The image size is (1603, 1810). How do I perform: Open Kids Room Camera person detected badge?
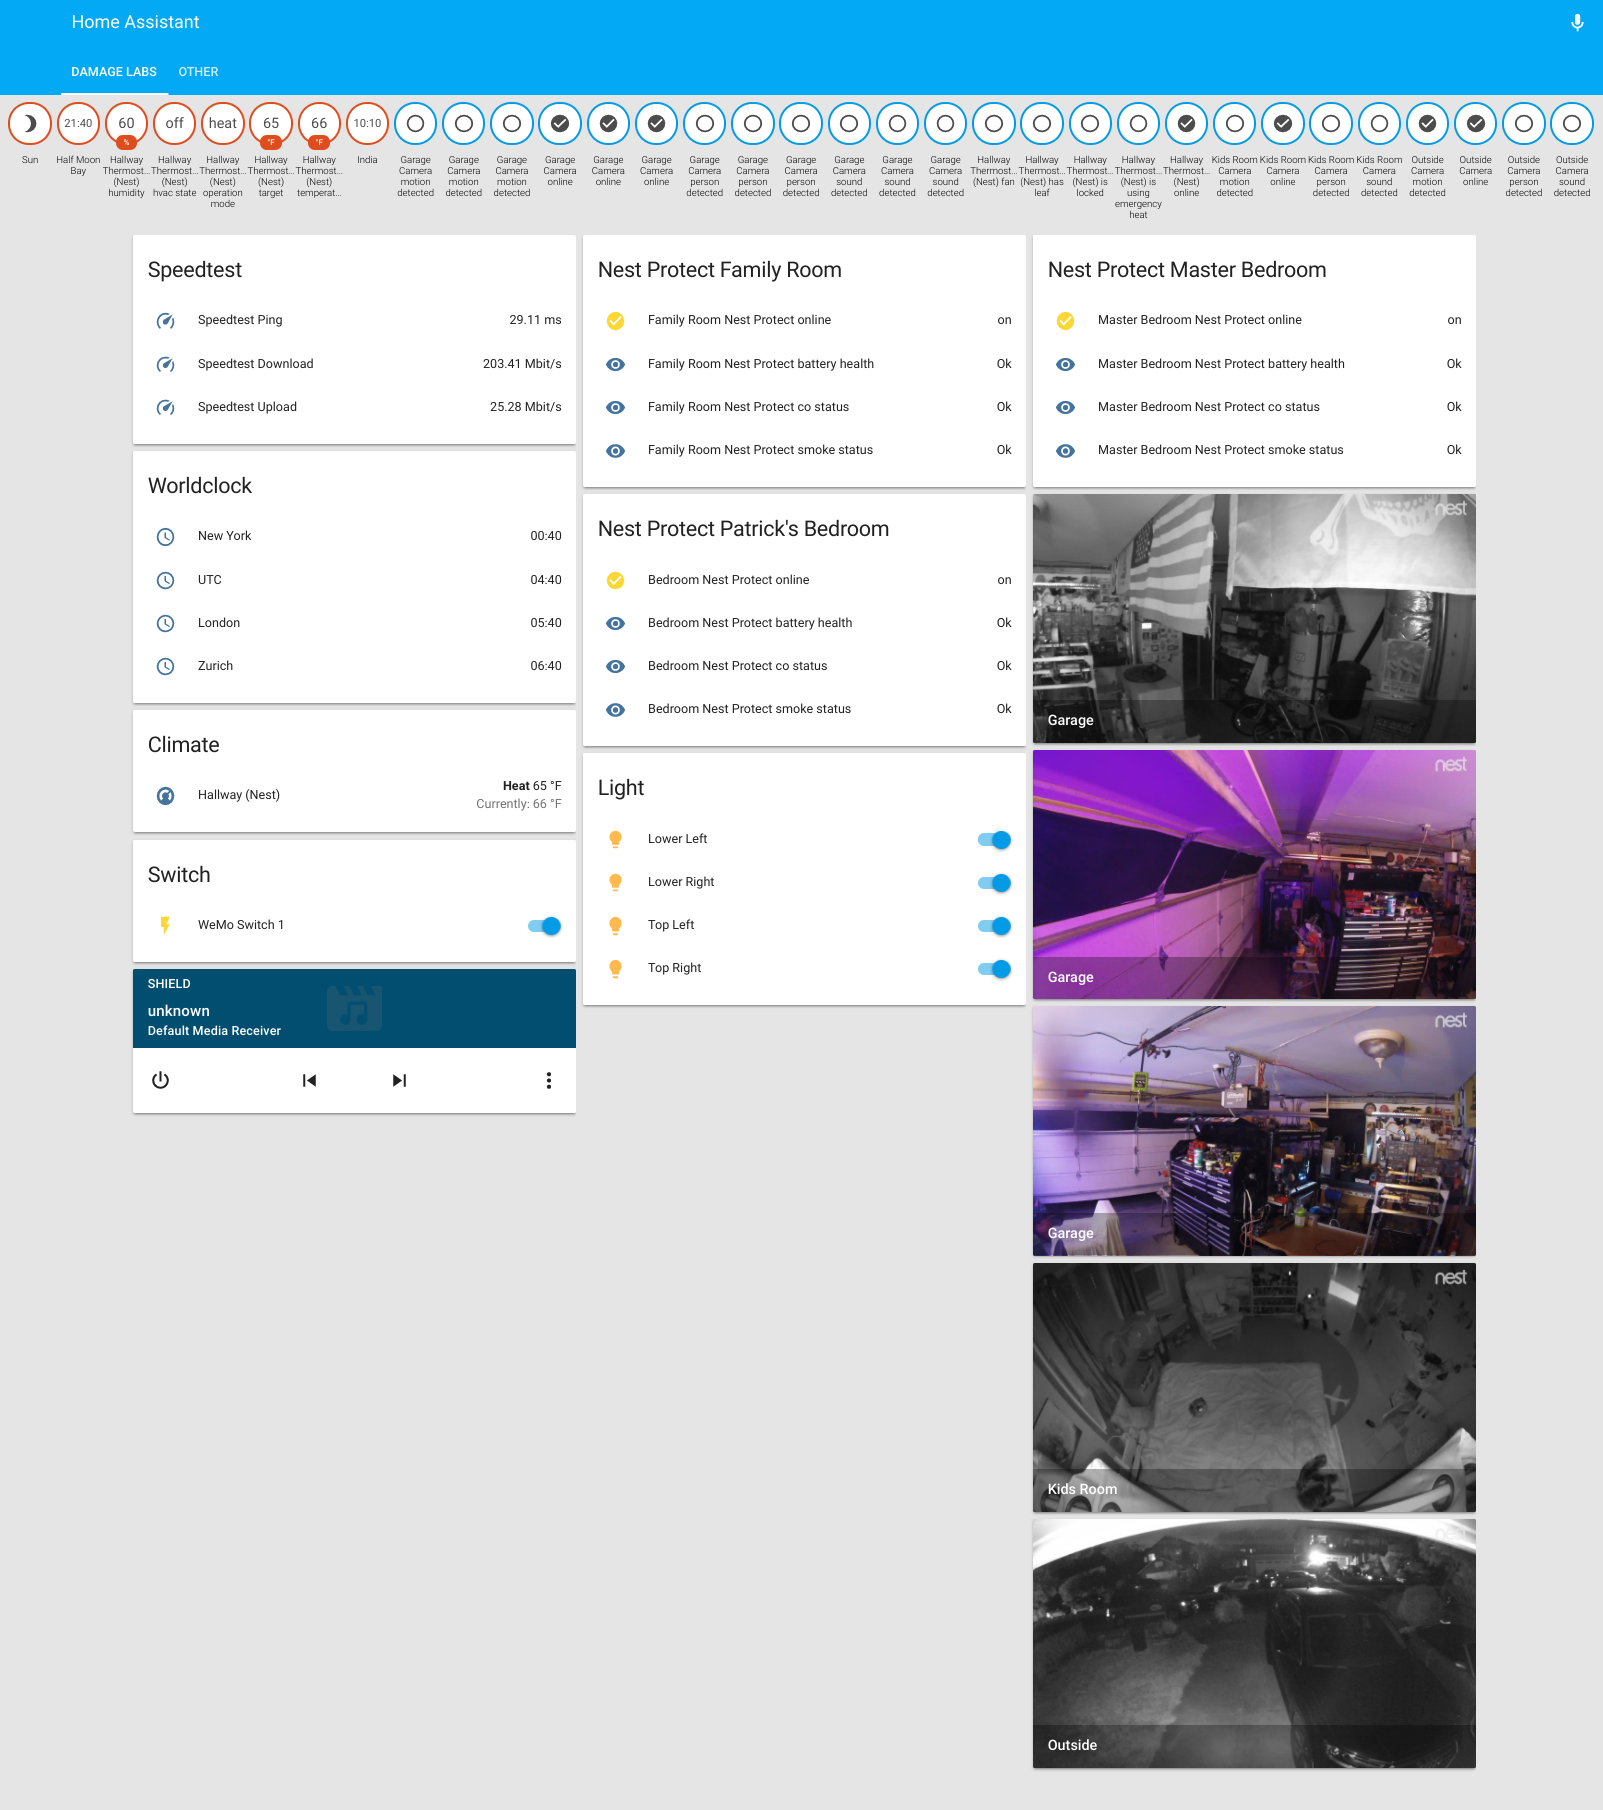(1331, 124)
